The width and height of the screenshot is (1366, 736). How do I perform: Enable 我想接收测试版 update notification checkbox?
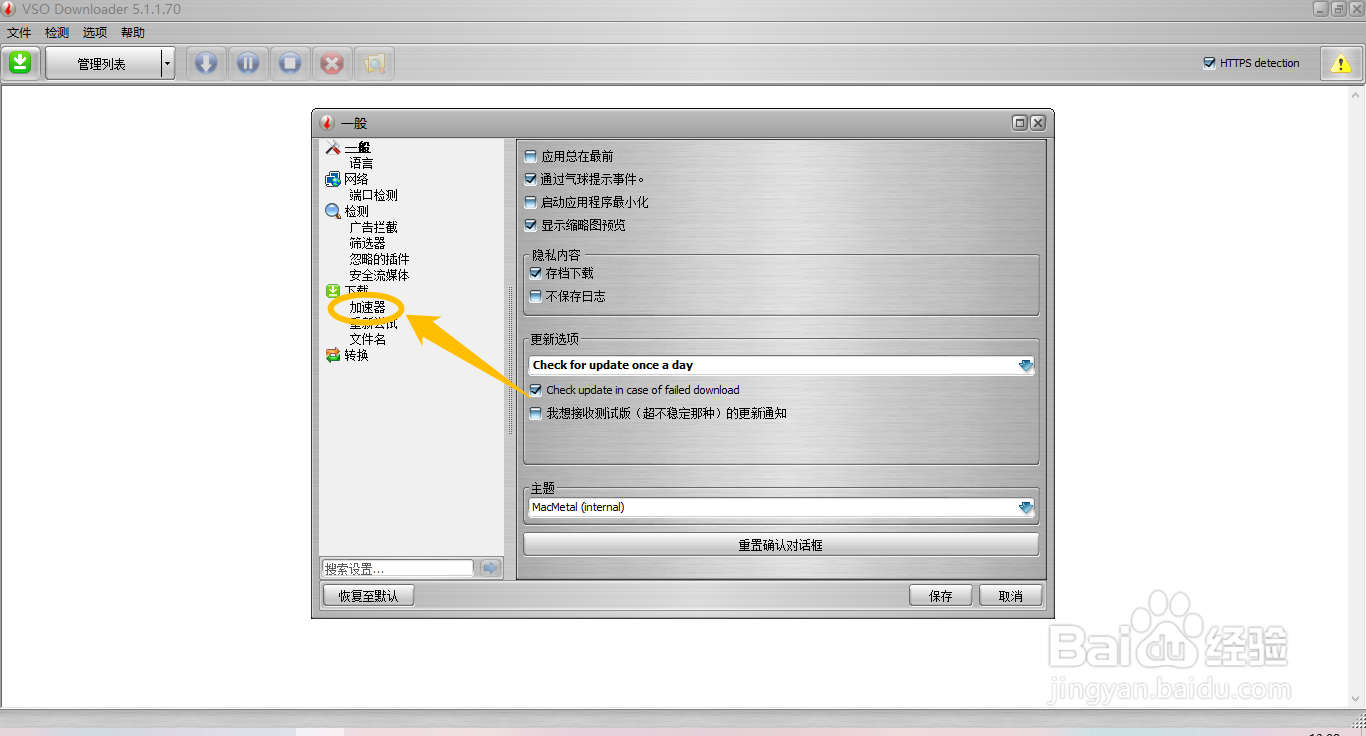[x=536, y=413]
